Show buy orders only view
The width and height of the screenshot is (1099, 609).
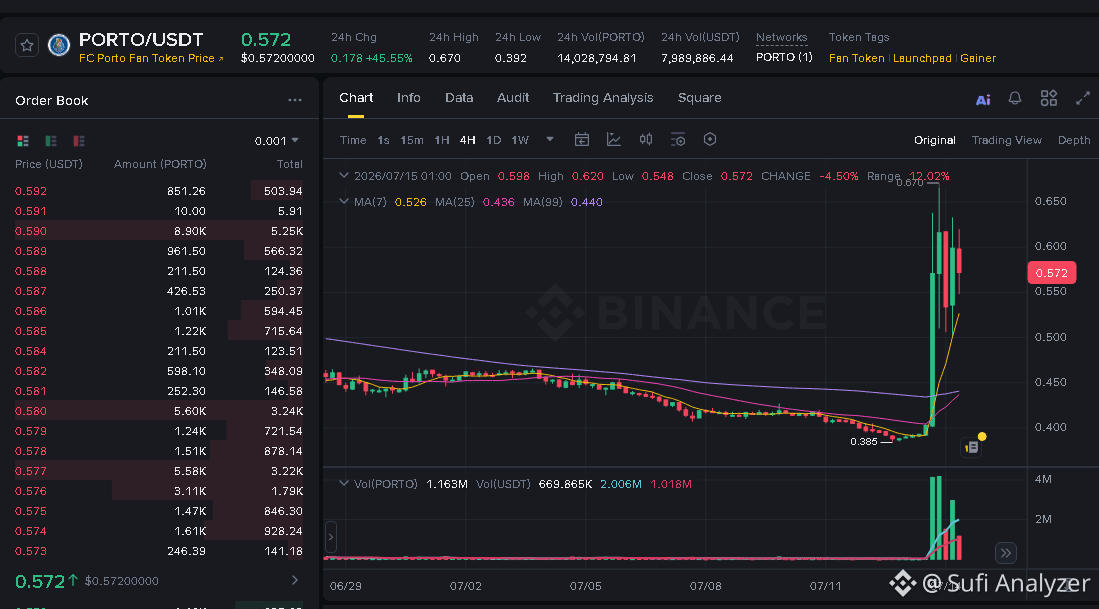click(x=51, y=141)
